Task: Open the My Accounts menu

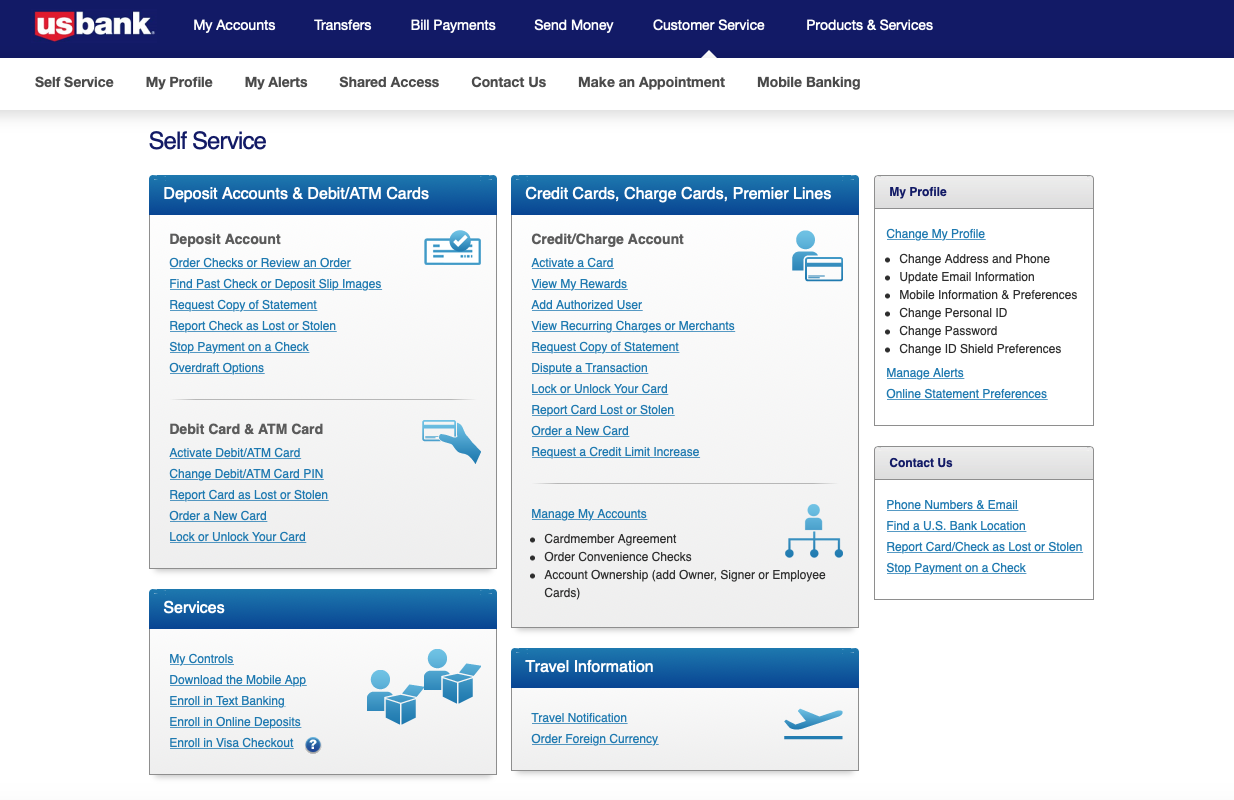Action: pyautogui.click(x=234, y=25)
